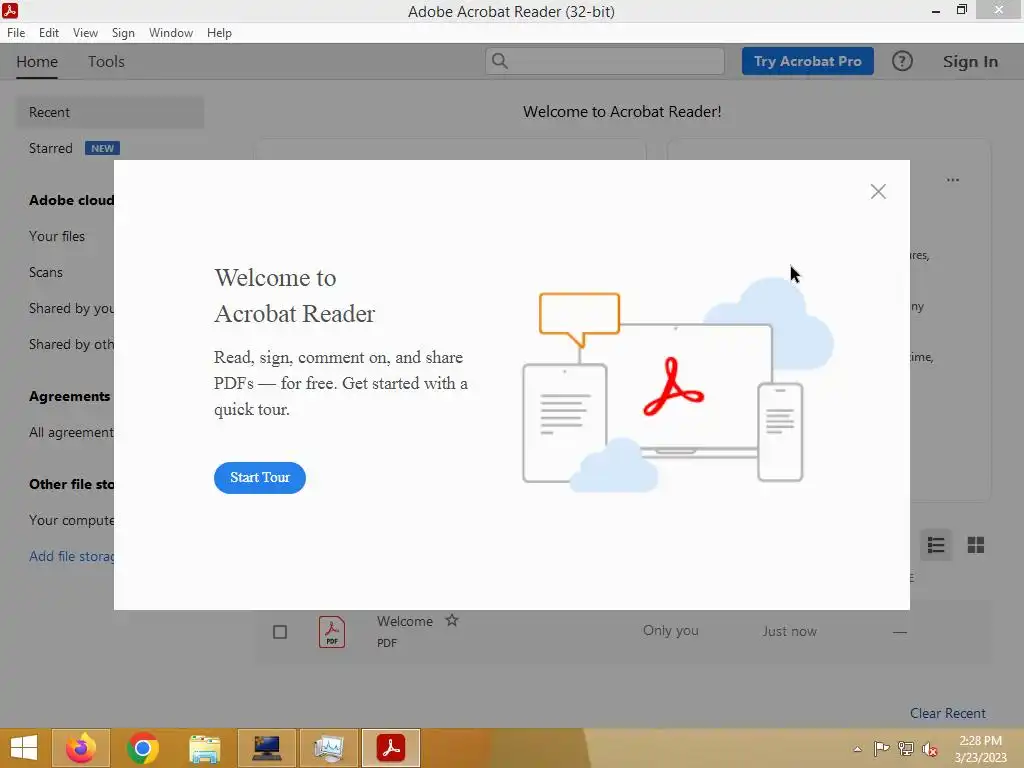Viewport: 1024px width, 768px height.
Task: Switch to thumbnail grid view
Action: tap(976, 545)
